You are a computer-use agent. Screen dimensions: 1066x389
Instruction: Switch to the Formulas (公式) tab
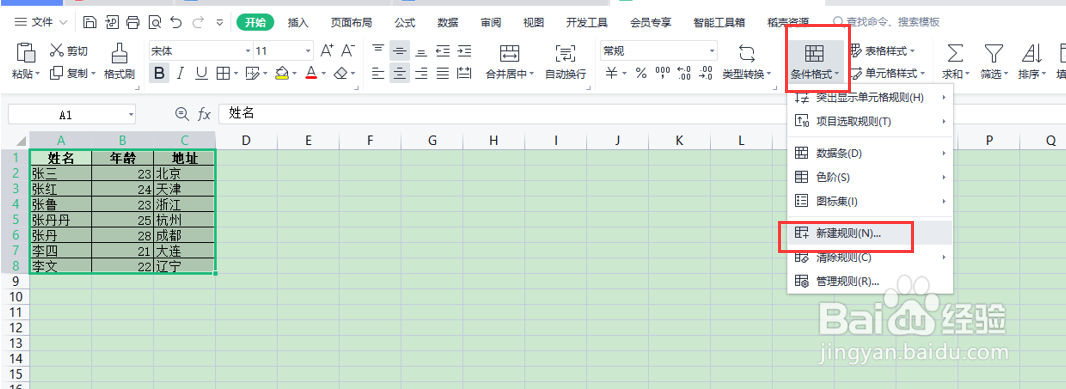(405, 22)
